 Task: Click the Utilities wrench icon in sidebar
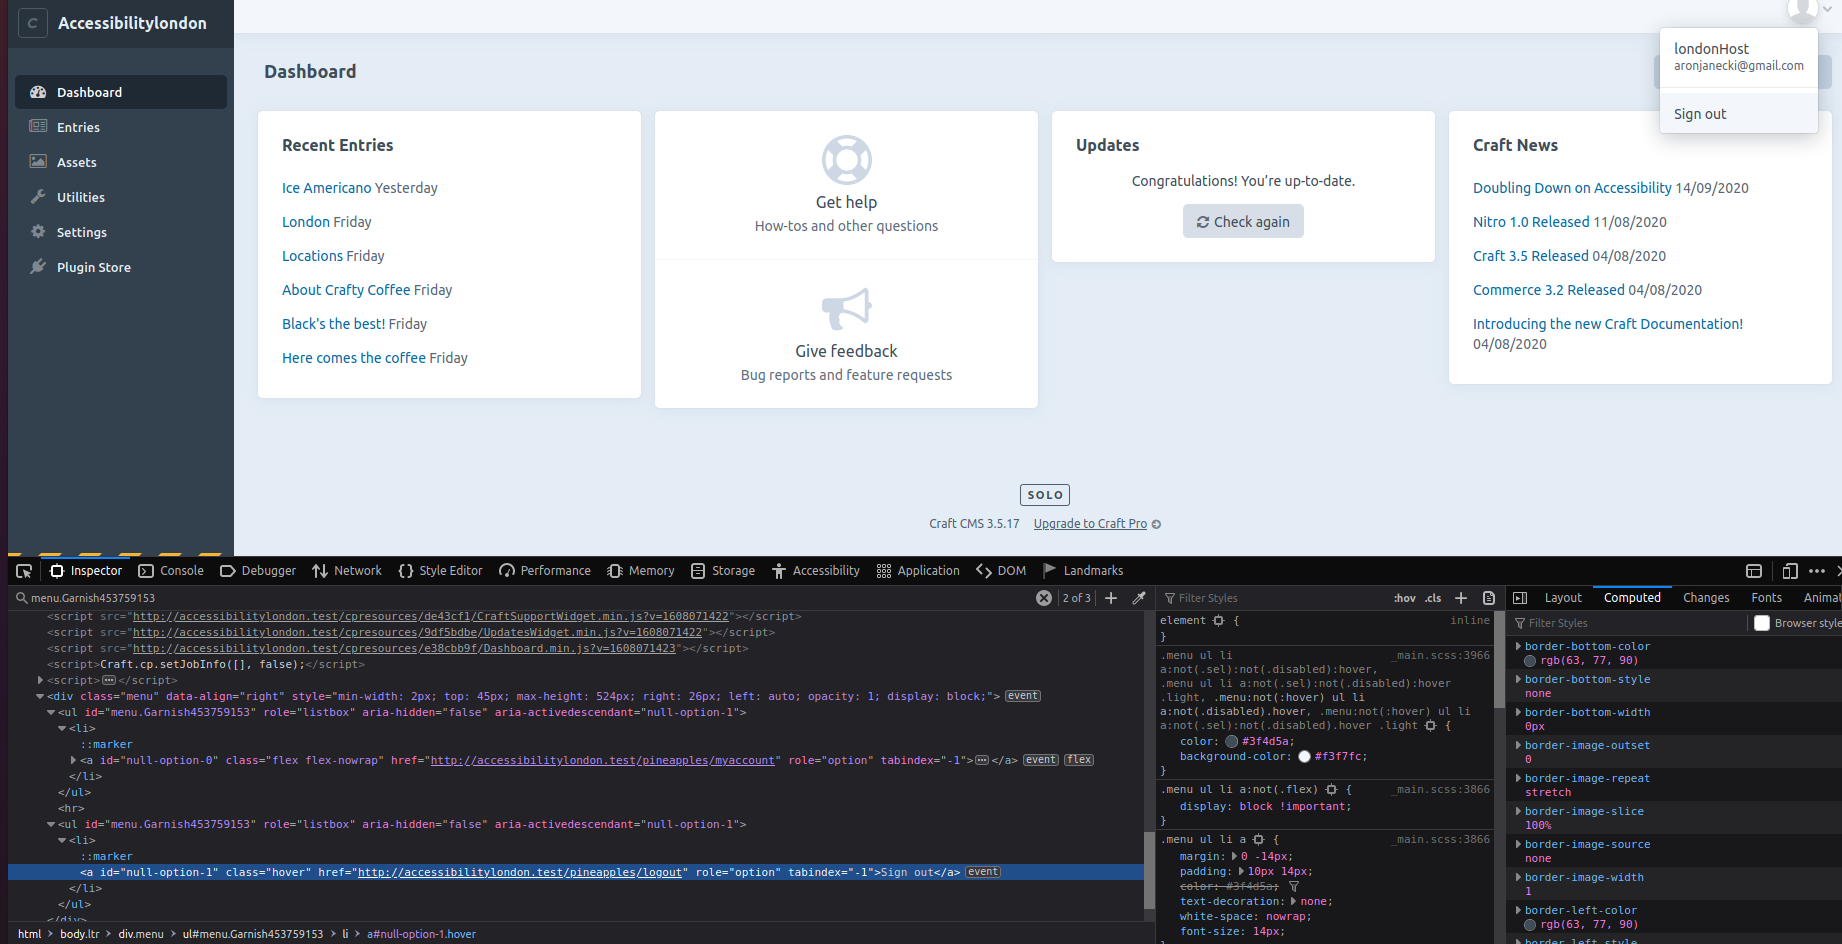coord(38,196)
